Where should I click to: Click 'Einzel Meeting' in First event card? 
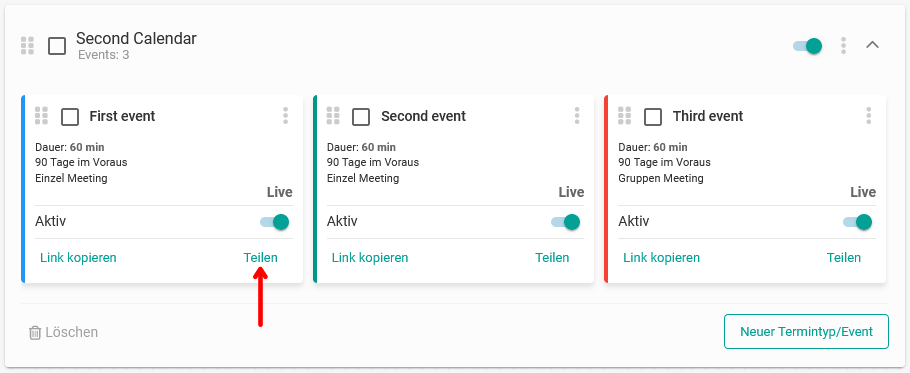[71, 178]
